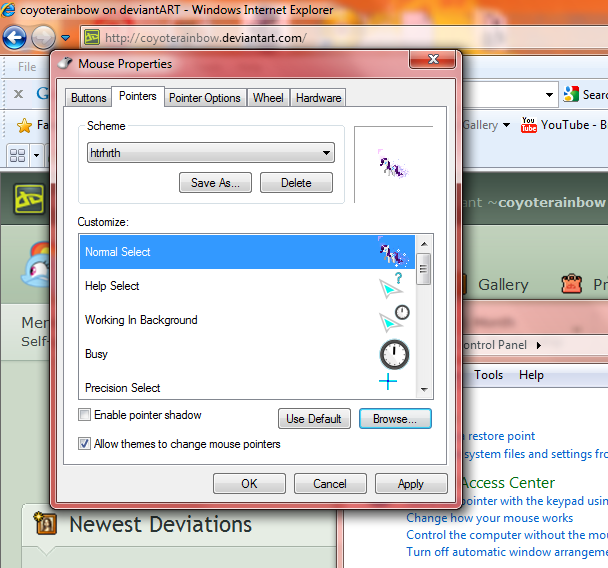The width and height of the screenshot is (608, 568).
Task: Click the Customize list scroll down arrow
Action: [x=424, y=390]
